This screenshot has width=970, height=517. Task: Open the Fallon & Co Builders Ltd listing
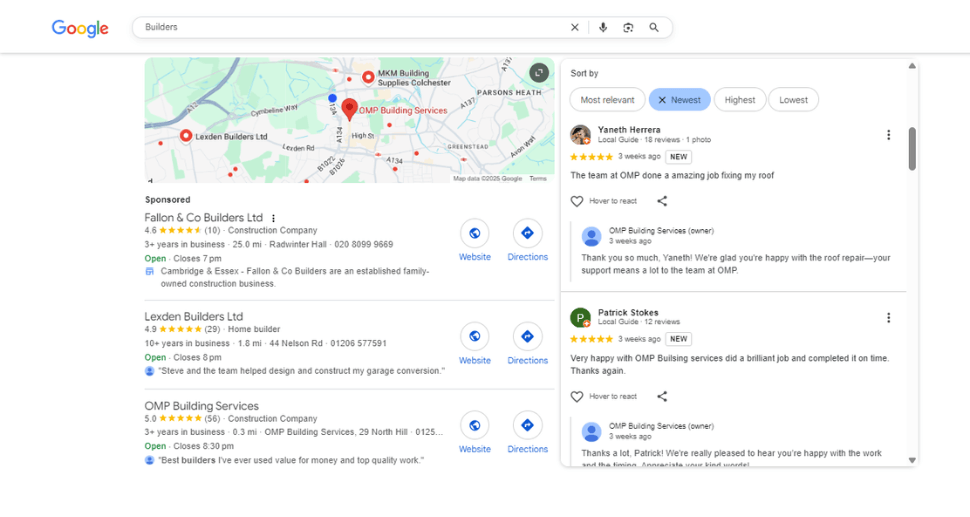(204, 218)
